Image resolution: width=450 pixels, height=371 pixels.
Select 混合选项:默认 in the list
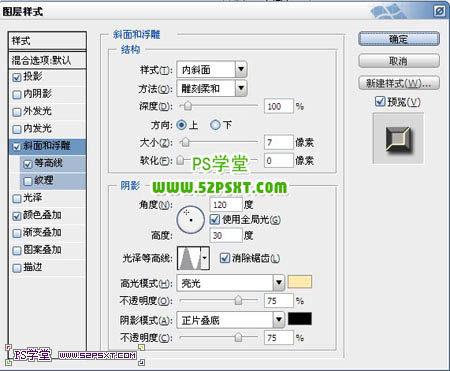point(47,60)
